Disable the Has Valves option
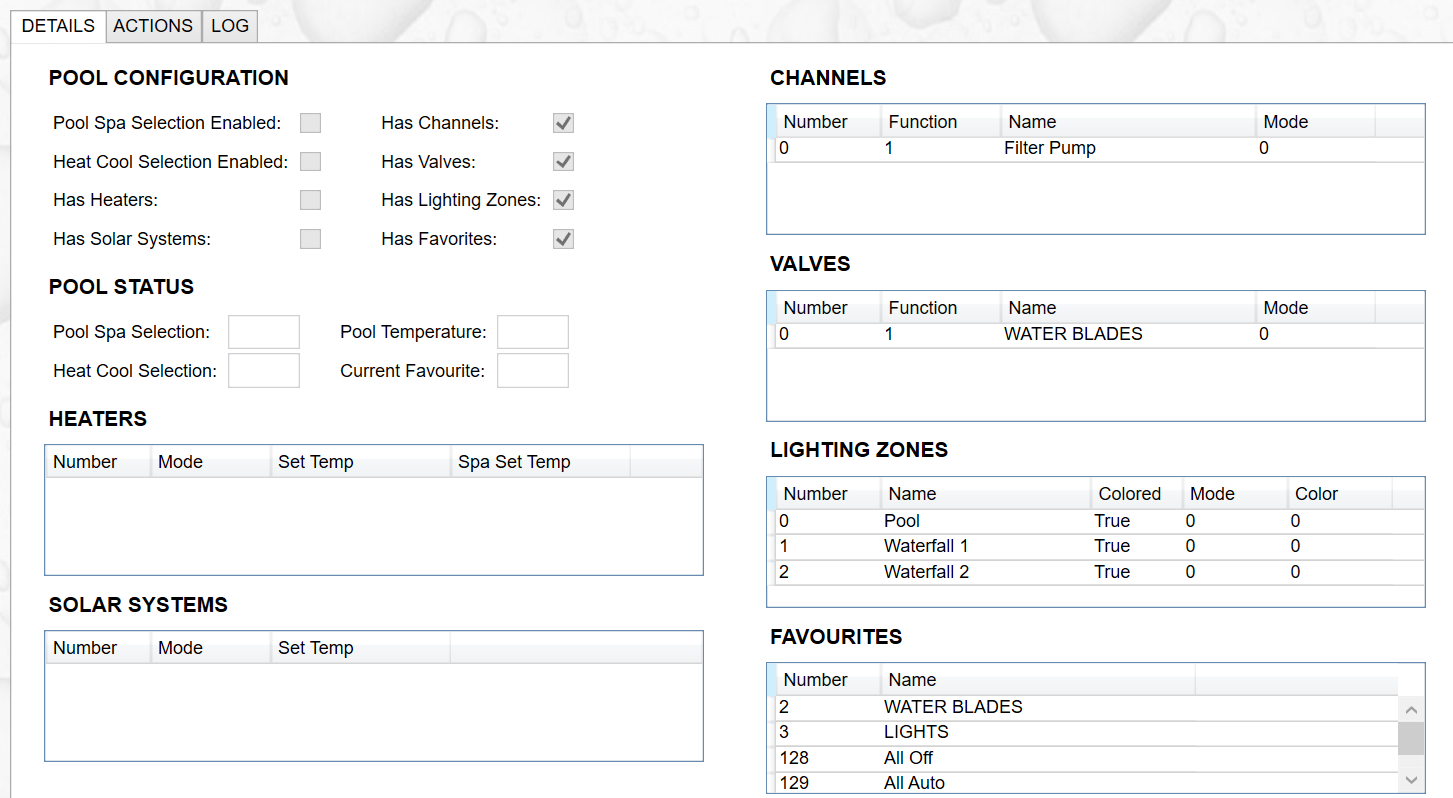The height and width of the screenshot is (798, 1453). [562, 161]
